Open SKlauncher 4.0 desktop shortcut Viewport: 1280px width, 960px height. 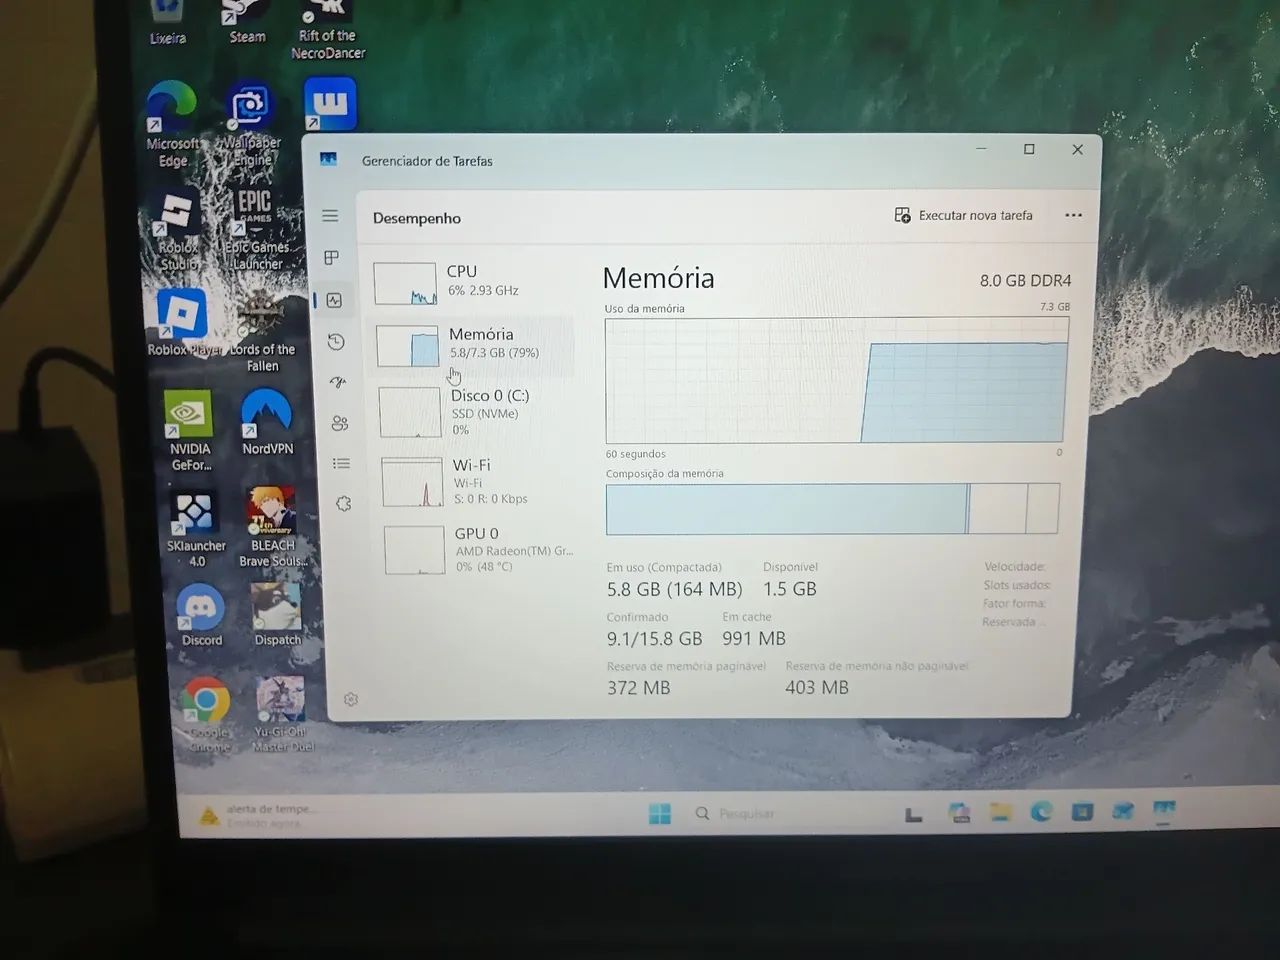(x=196, y=528)
